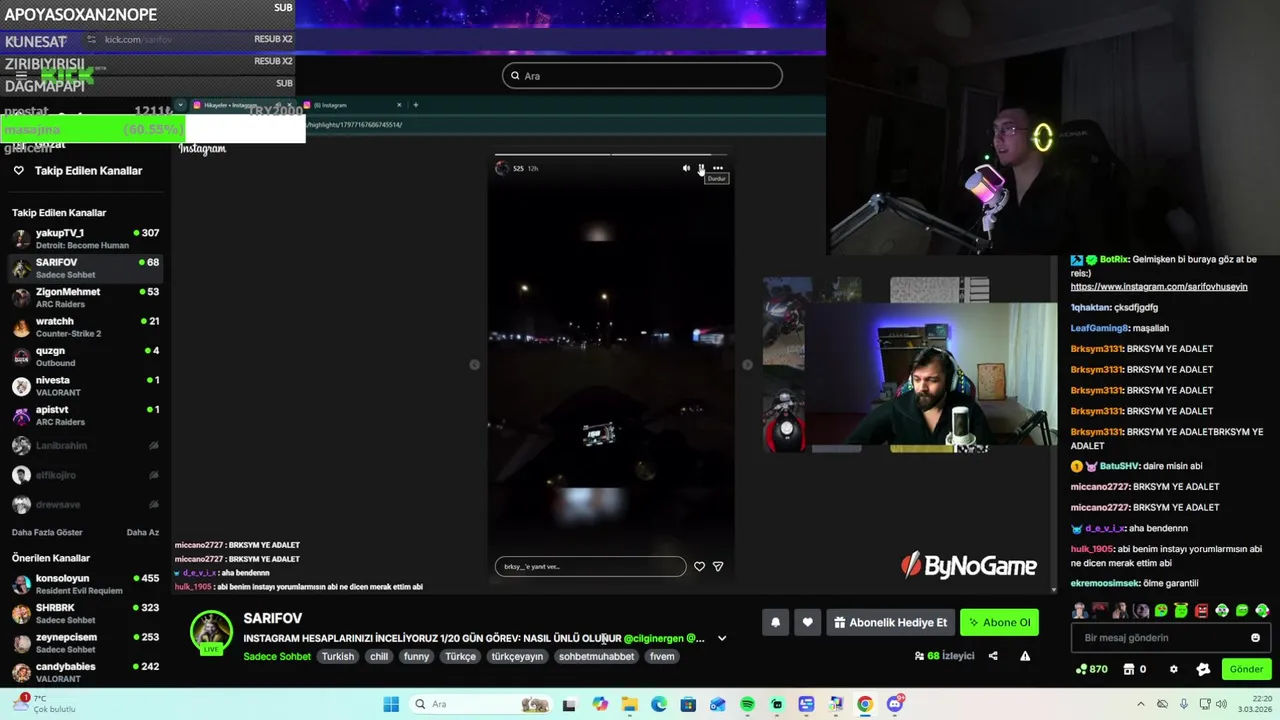Report stream with warning triangle icon
The image size is (1280, 720).
coord(1025,656)
